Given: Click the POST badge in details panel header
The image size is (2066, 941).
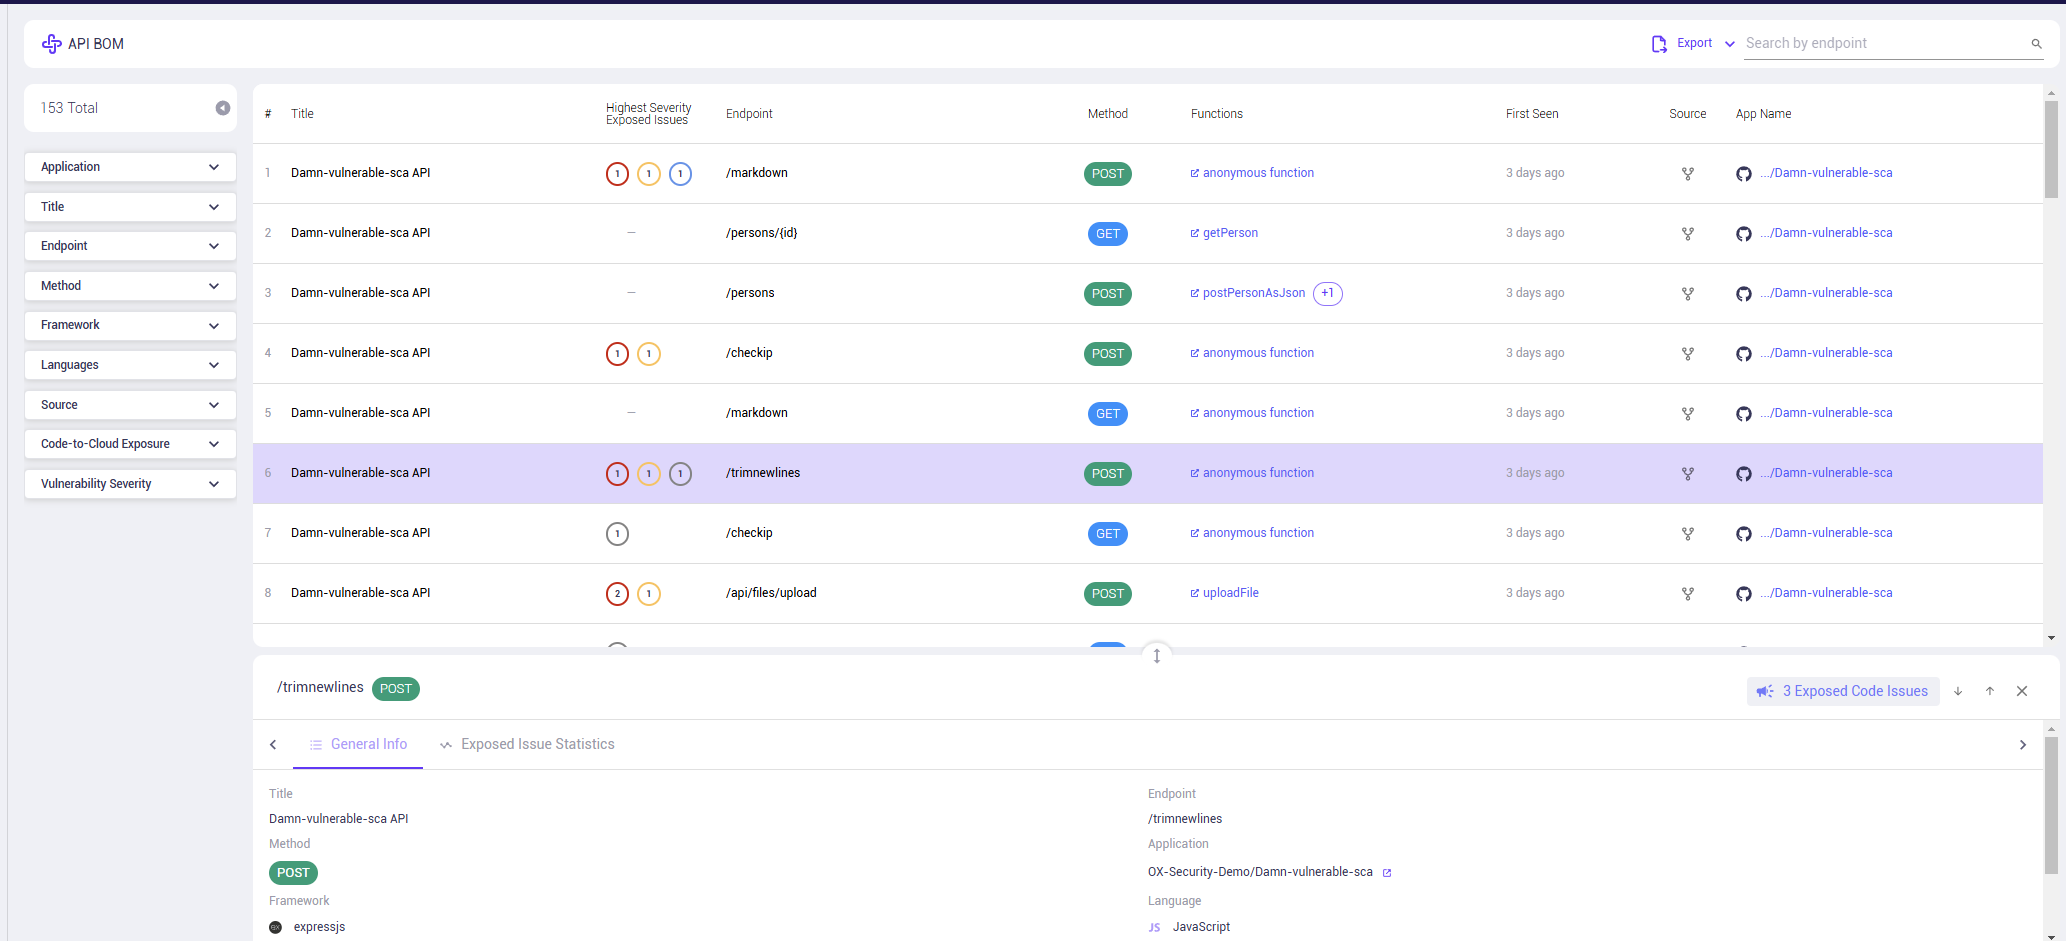Looking at the screenshot, I should click(396, 689).
